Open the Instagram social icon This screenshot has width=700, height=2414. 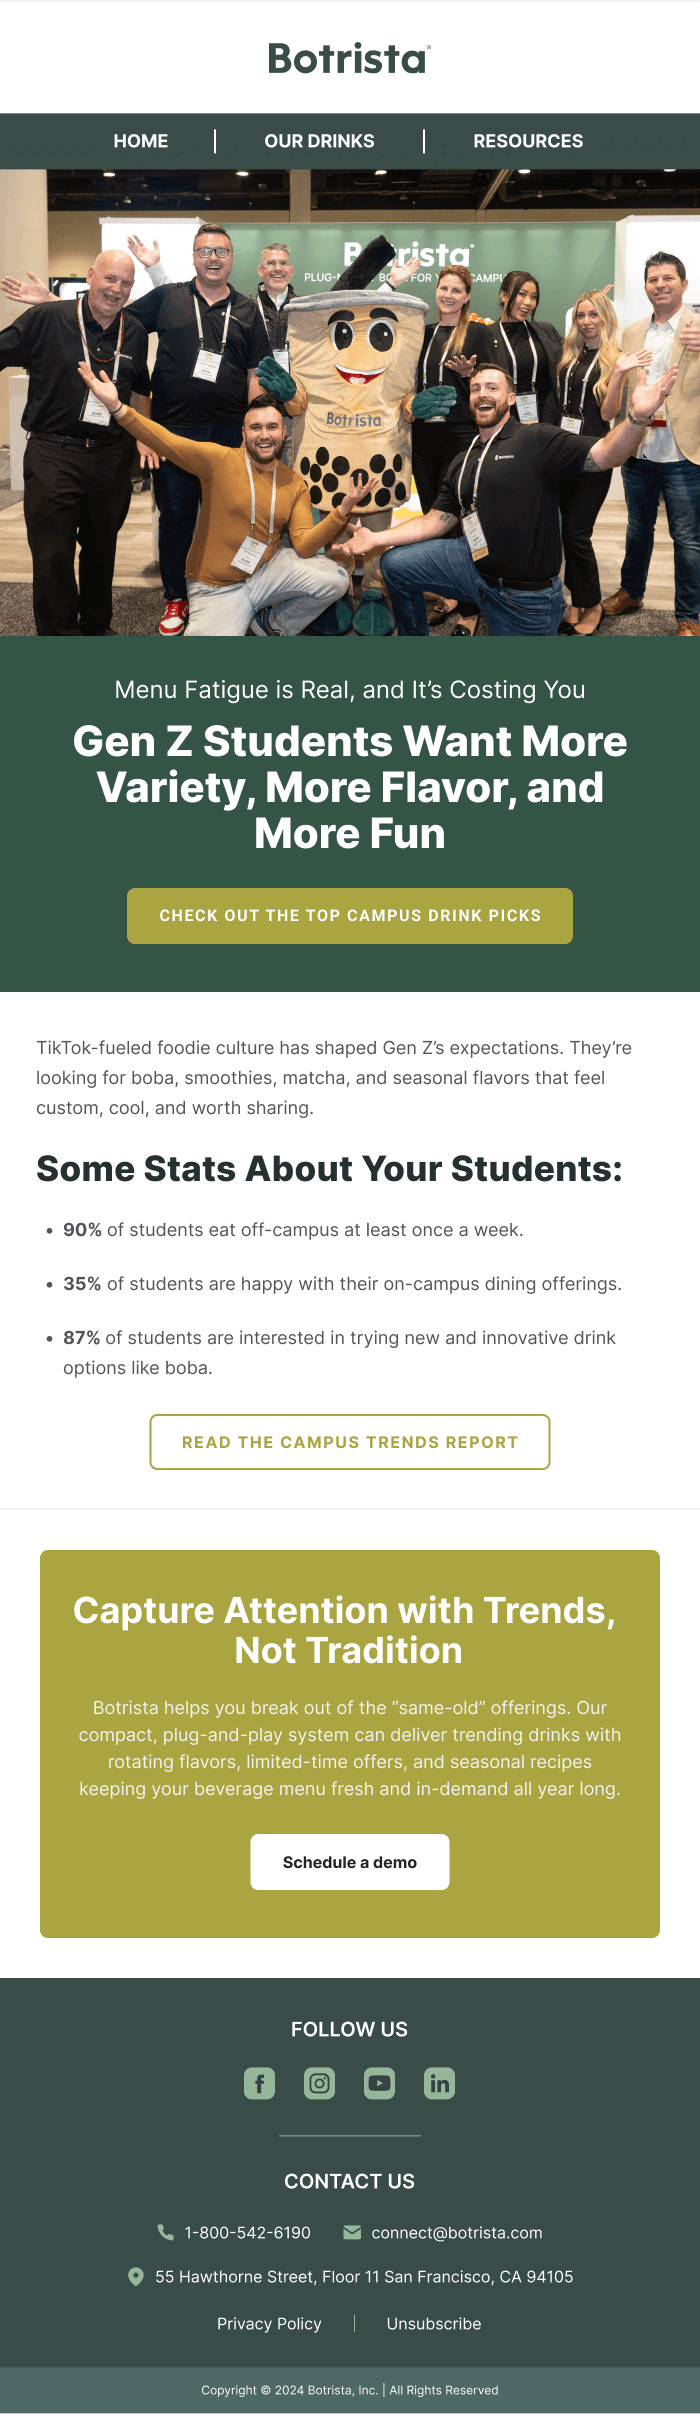pos(320,2083)
